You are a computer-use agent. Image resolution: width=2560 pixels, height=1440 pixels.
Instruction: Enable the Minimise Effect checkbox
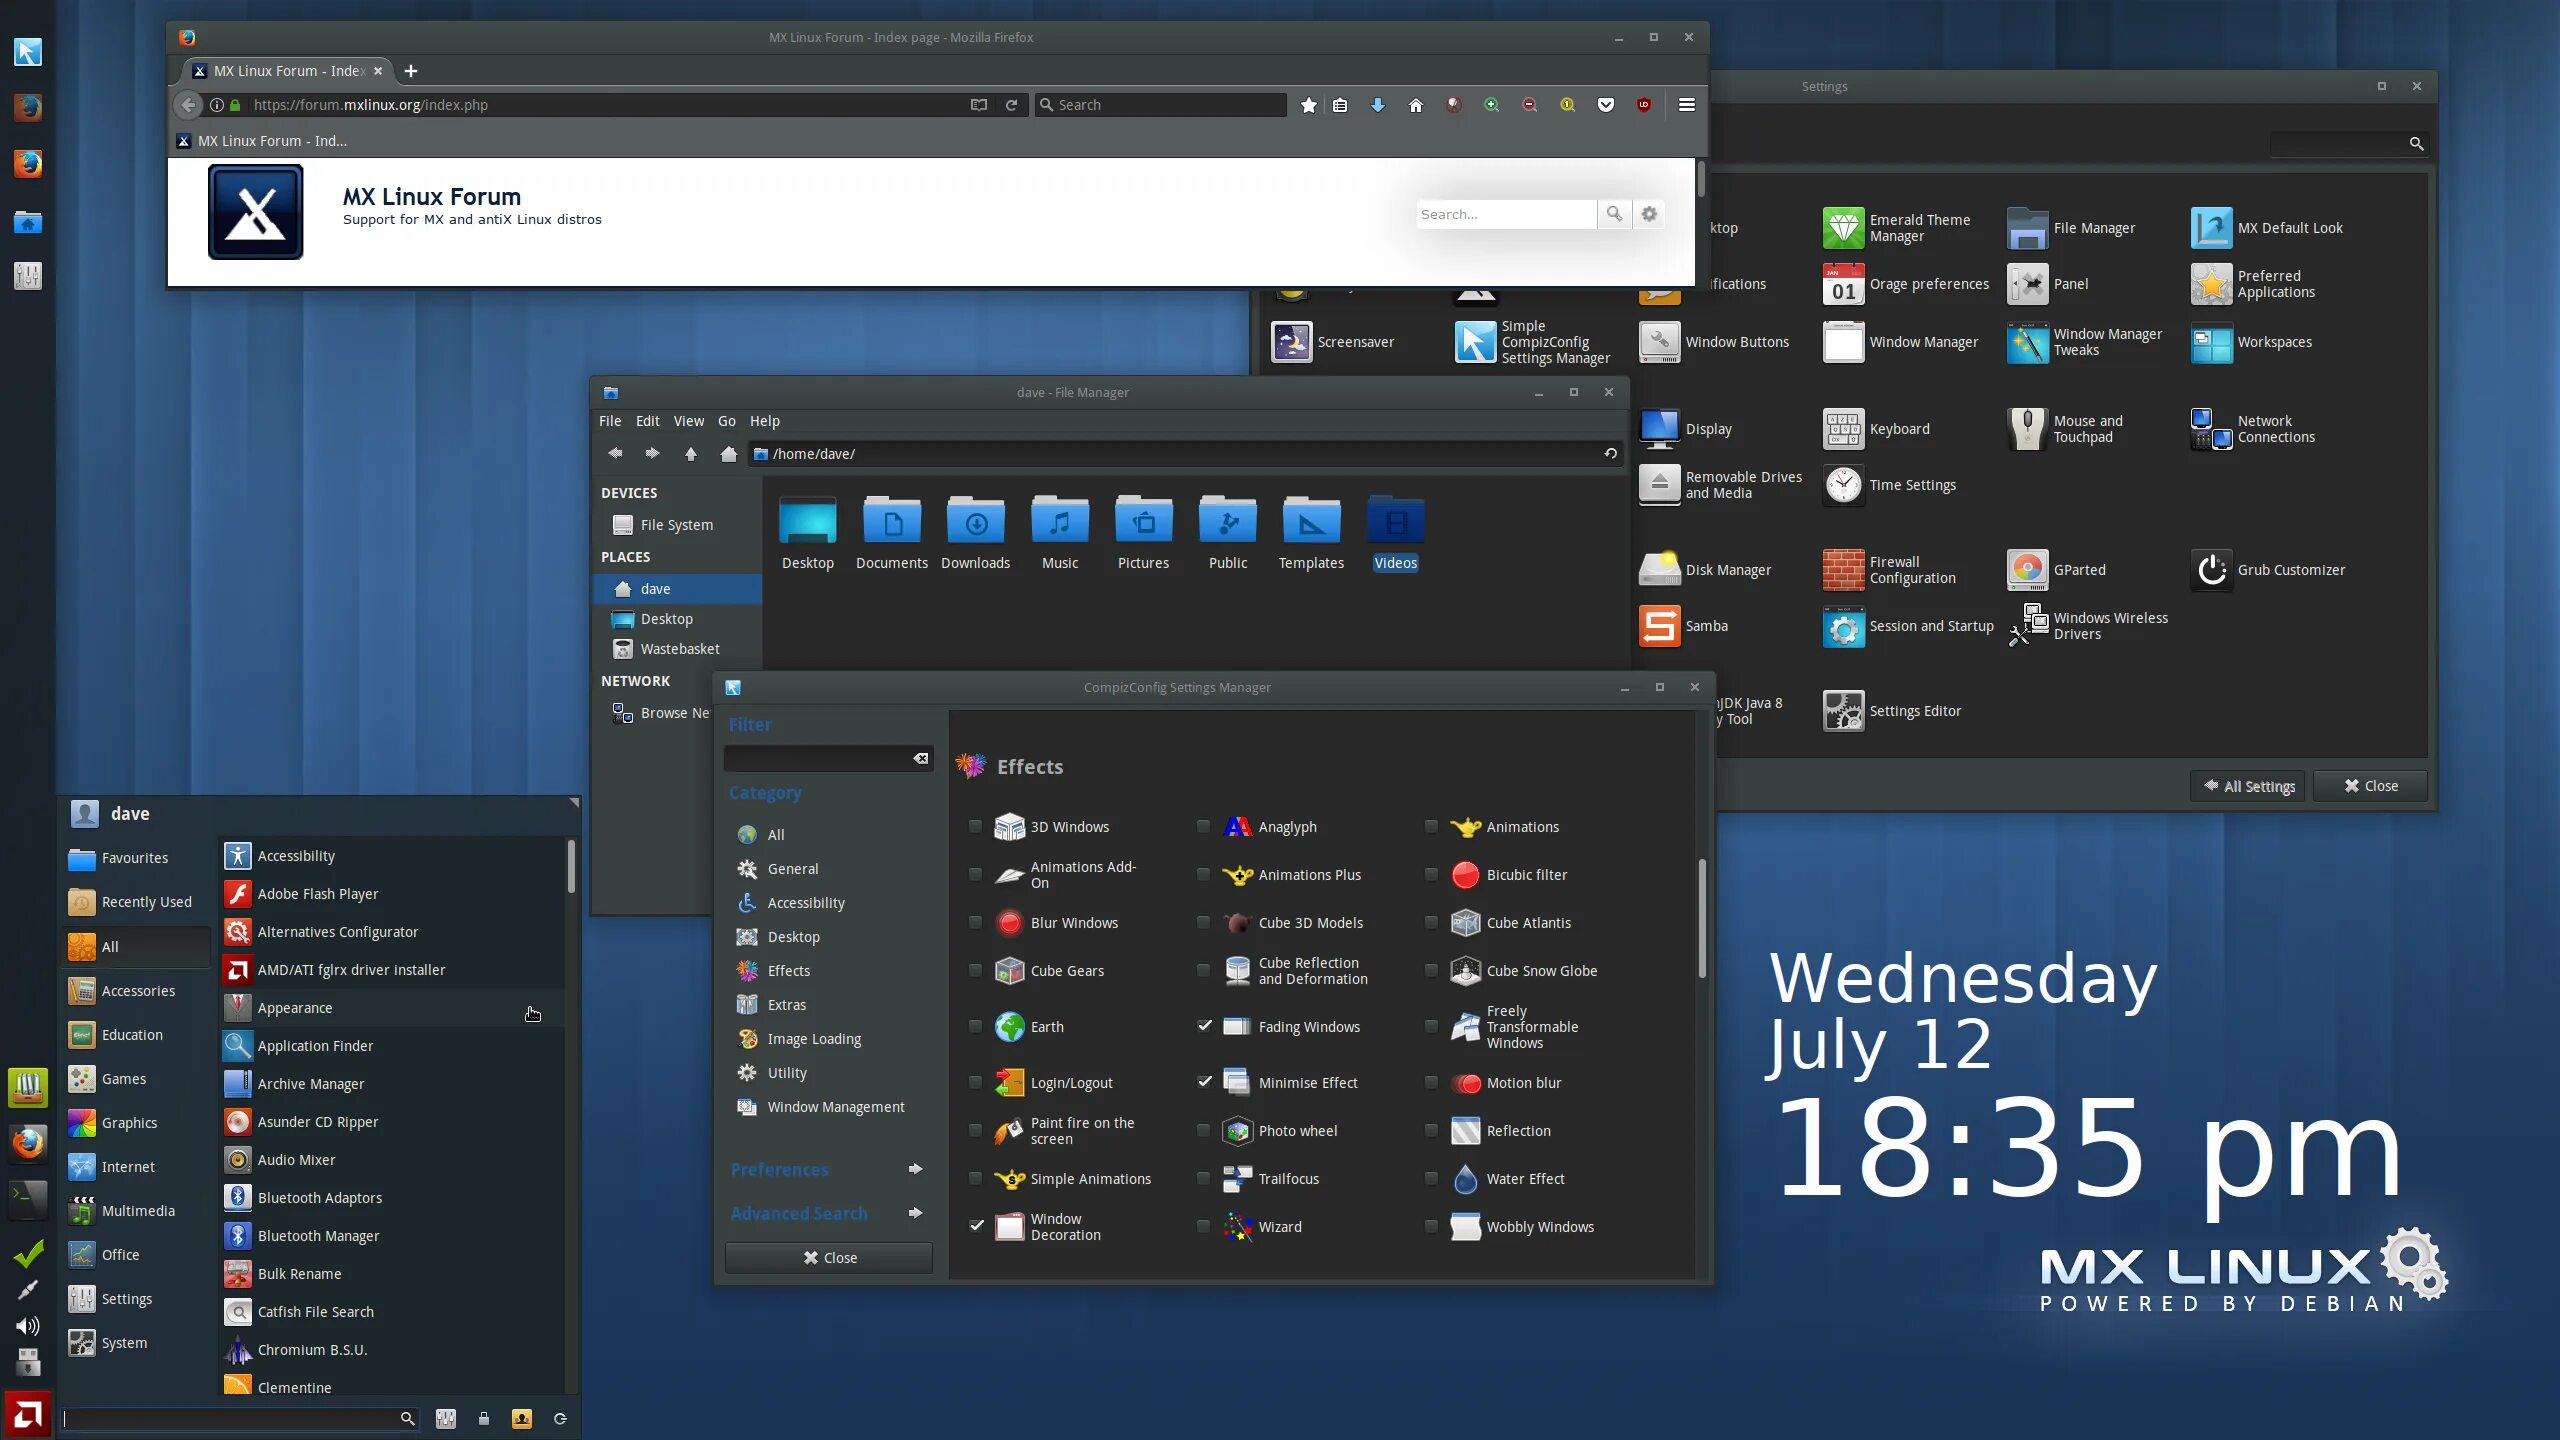point(1203,1081)
